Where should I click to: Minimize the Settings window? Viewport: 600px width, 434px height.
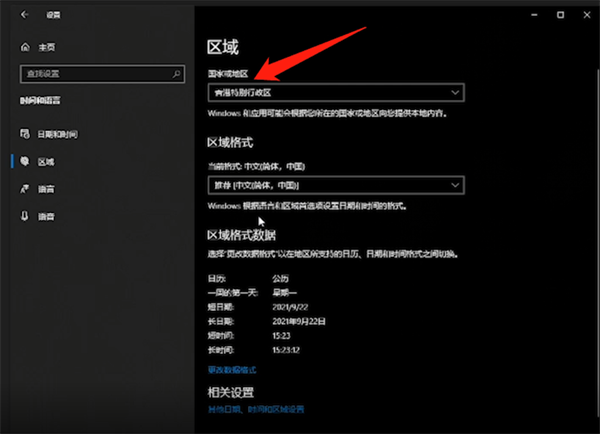coord(532,16)
